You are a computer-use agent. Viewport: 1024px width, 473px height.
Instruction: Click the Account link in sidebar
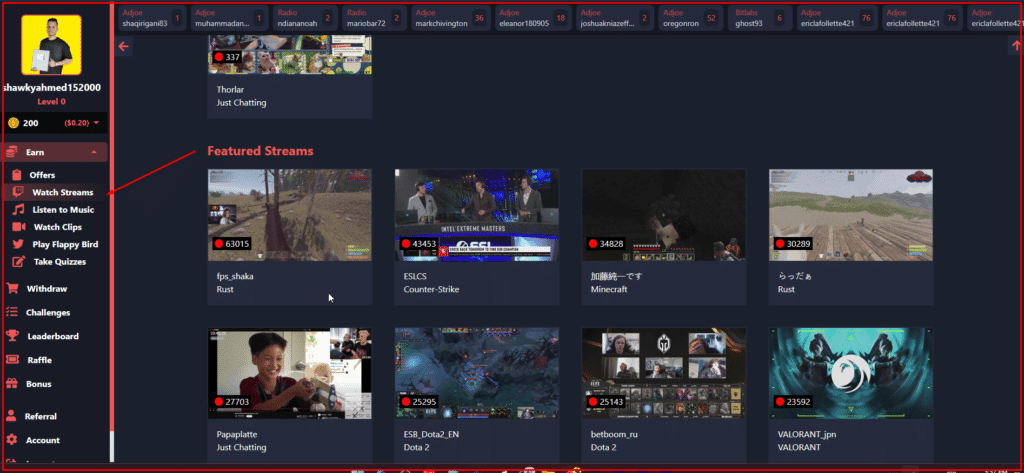point(42,440)
